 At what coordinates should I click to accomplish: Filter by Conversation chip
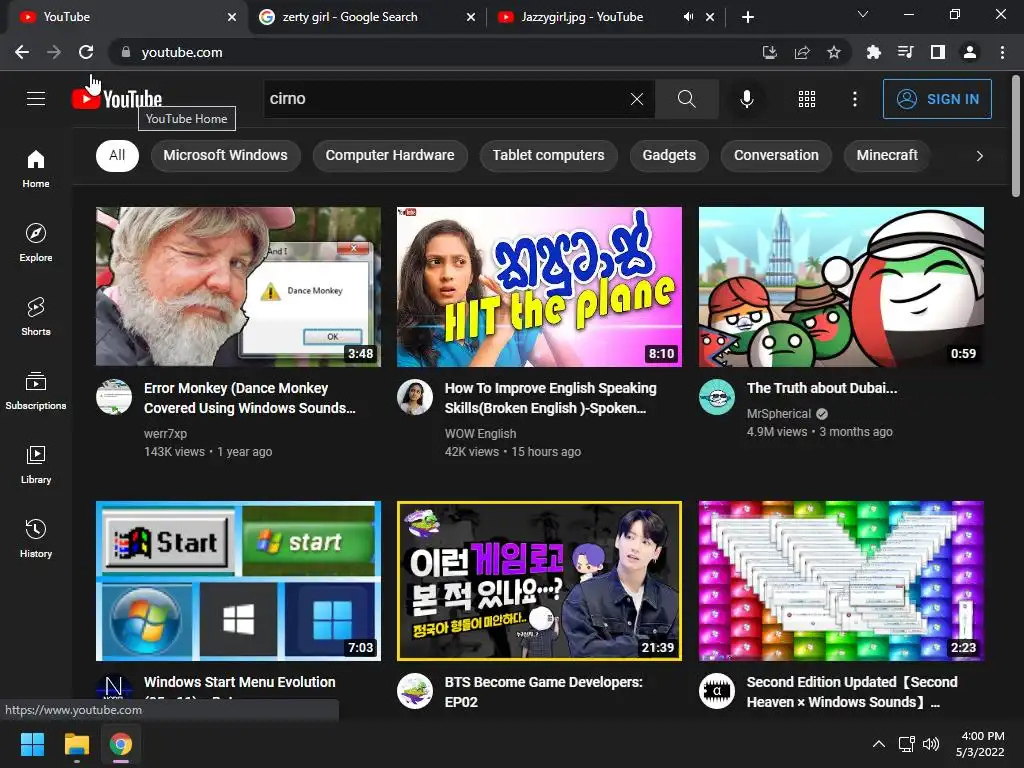[776, 155]
